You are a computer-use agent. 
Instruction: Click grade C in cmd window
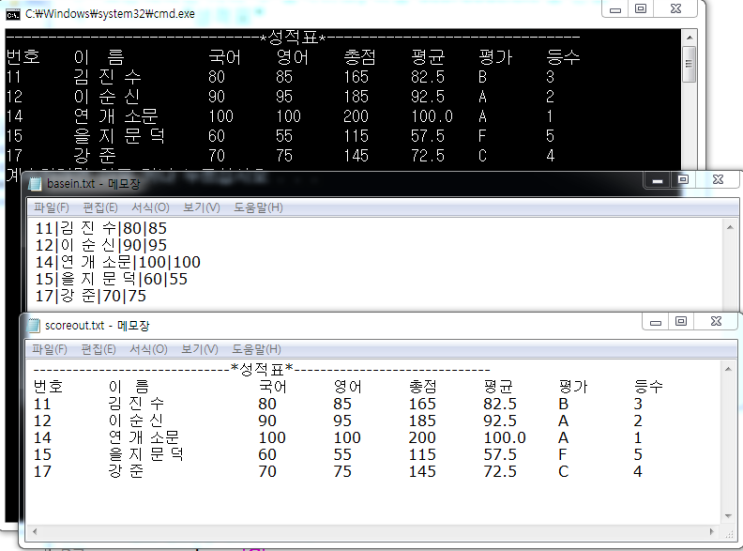click(482, 156)
